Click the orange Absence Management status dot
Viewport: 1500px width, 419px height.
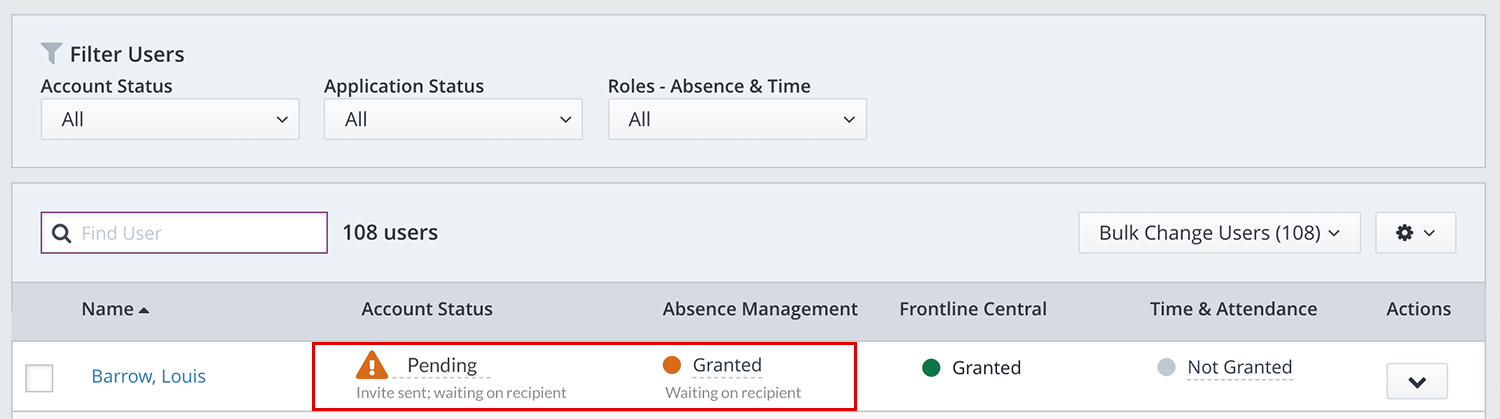click(672, 365)
